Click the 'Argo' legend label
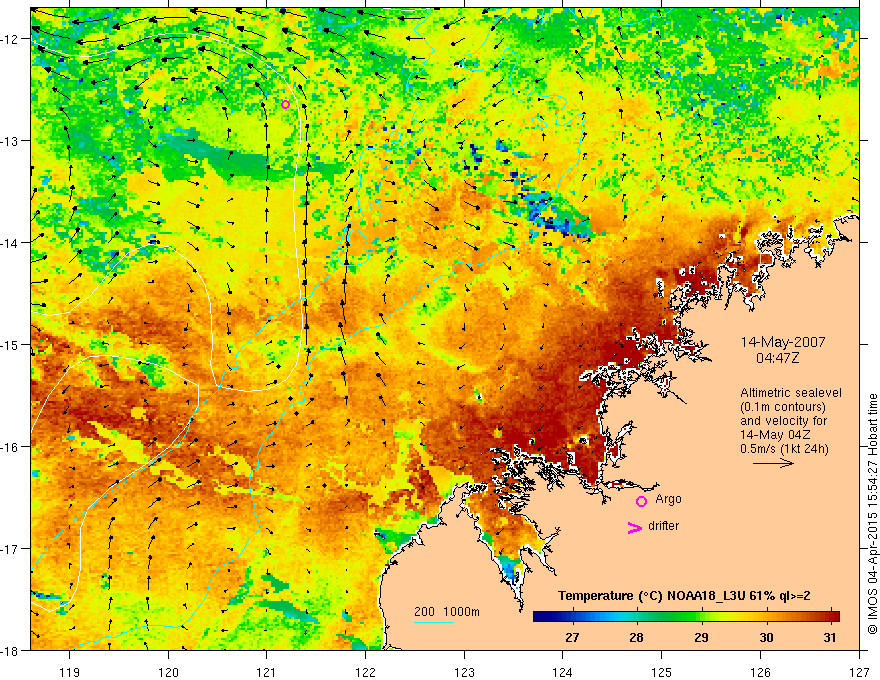This screenshot has width=880, height=680. [x=668, y=499]
